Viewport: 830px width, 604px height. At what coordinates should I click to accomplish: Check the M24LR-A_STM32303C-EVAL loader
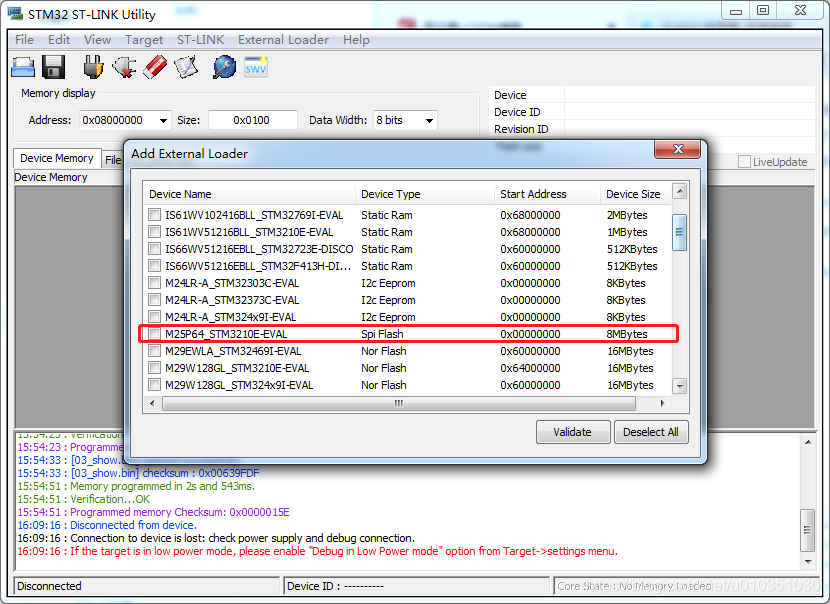click(154, 283)
